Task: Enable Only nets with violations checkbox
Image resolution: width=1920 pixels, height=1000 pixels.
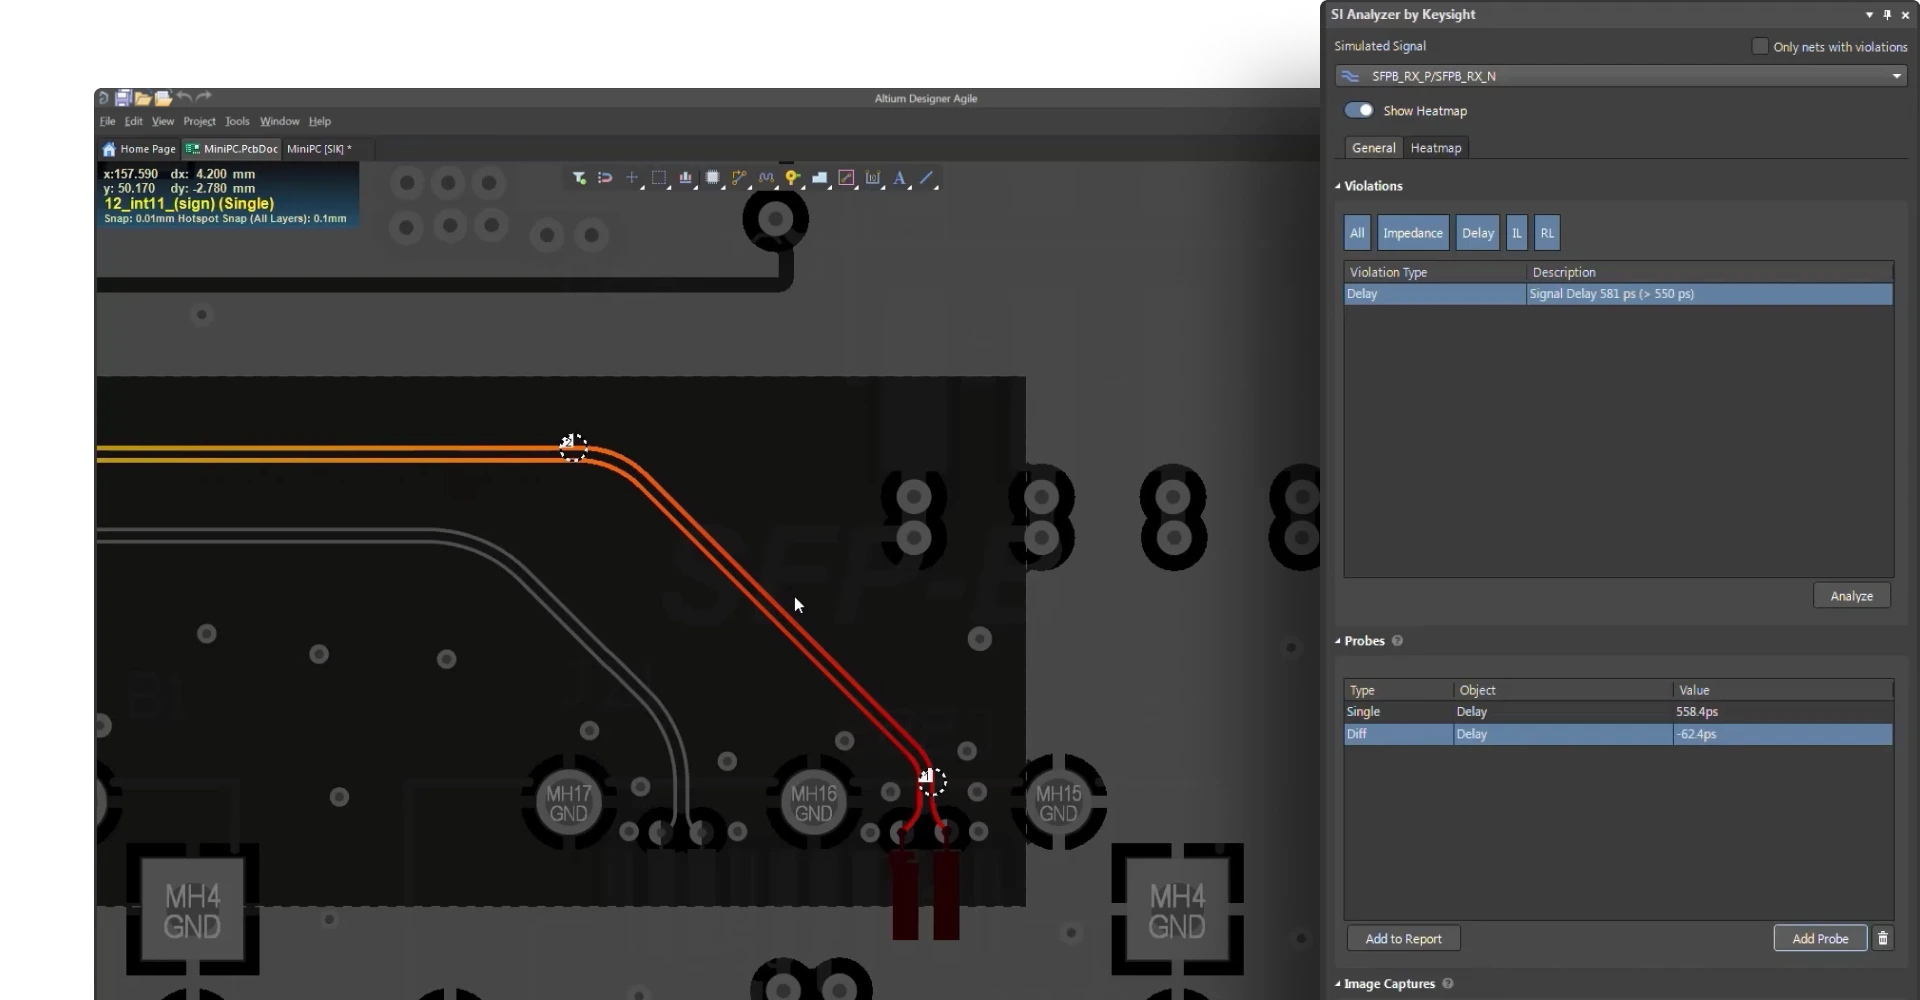Action: click(1760, 47)
